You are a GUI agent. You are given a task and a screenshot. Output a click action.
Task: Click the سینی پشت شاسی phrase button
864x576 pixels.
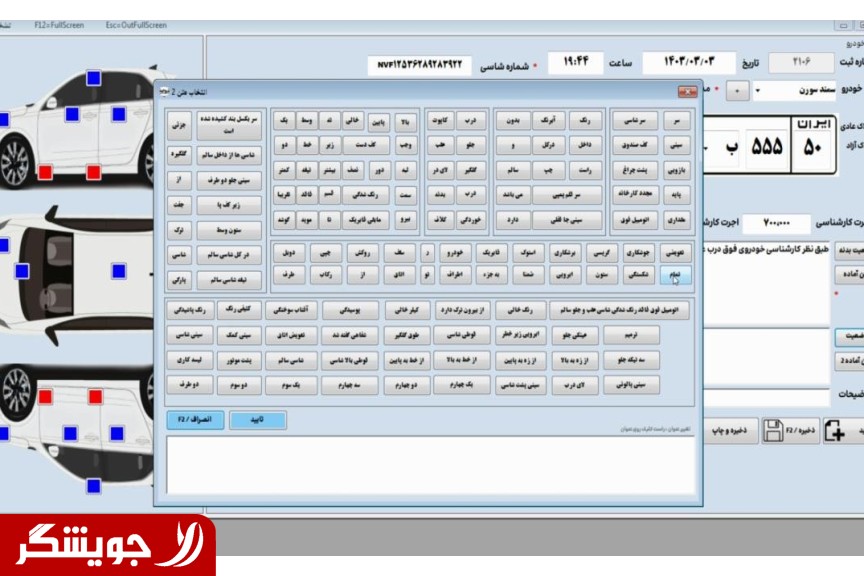[x=519, y=384]
